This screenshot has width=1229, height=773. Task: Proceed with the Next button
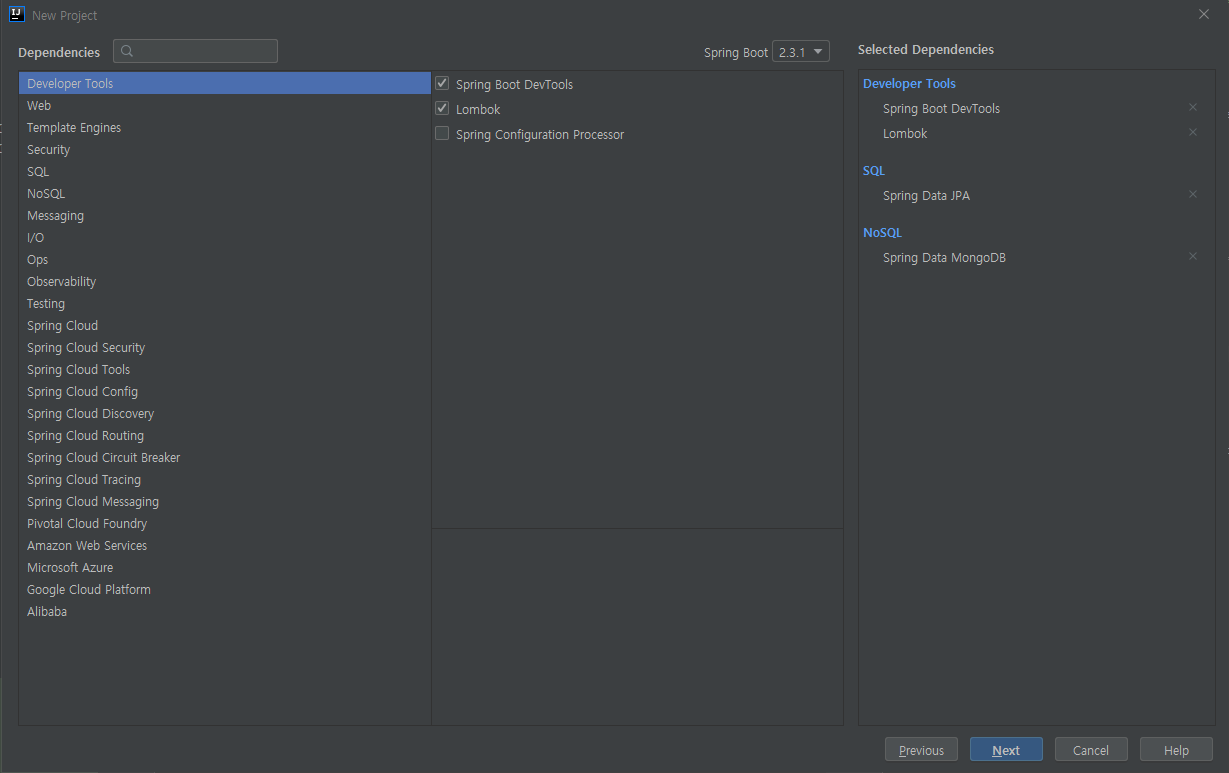pos(1006,750)
